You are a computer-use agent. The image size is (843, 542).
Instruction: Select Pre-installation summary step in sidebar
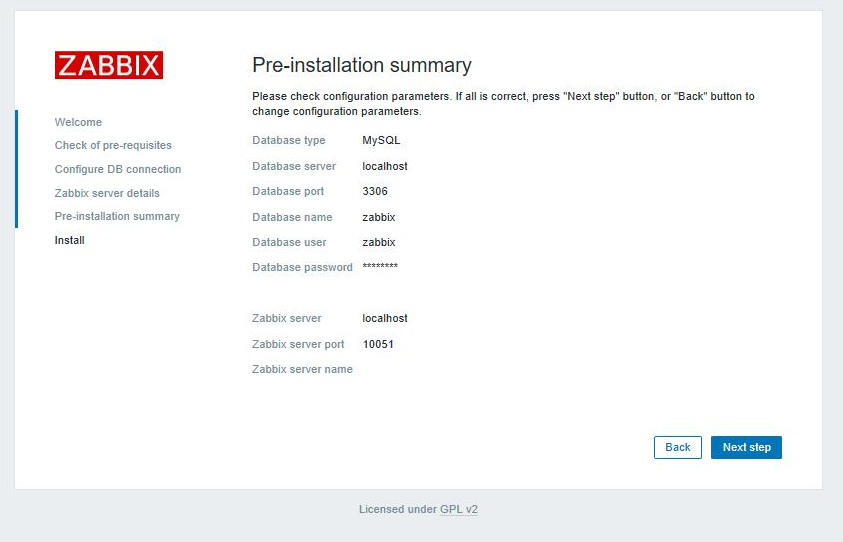(117, 216)
